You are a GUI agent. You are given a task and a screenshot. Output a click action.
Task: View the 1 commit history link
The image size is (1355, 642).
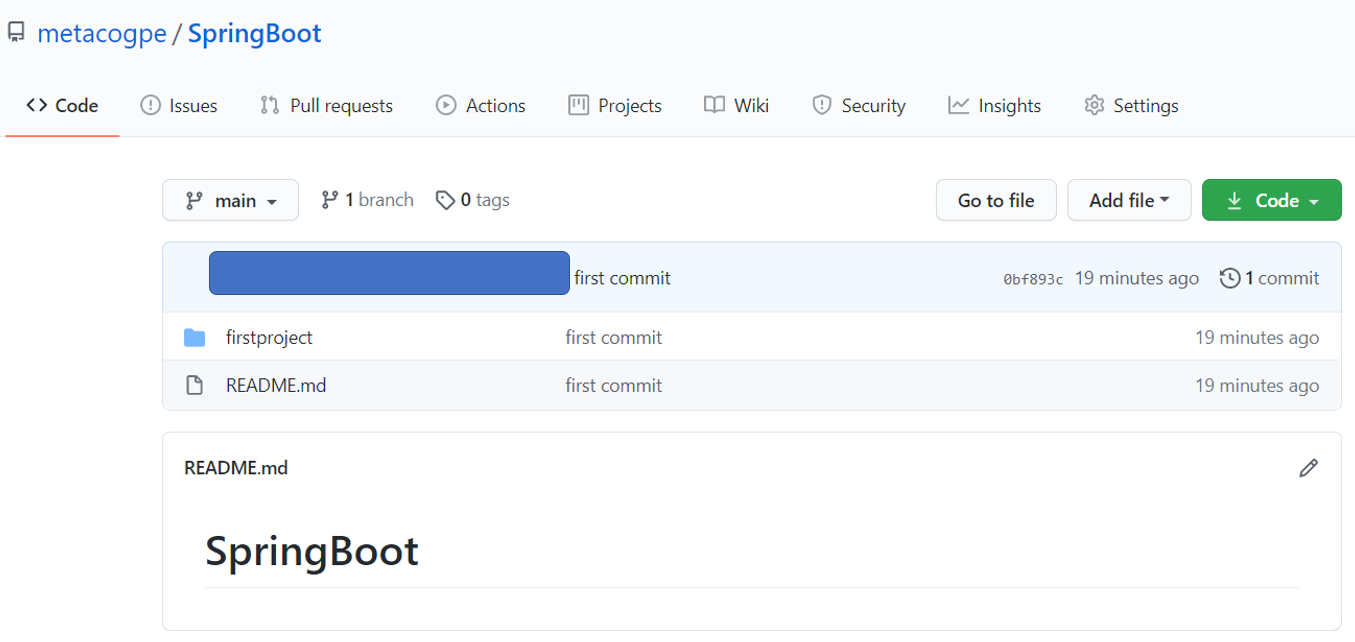[1270, 278]
